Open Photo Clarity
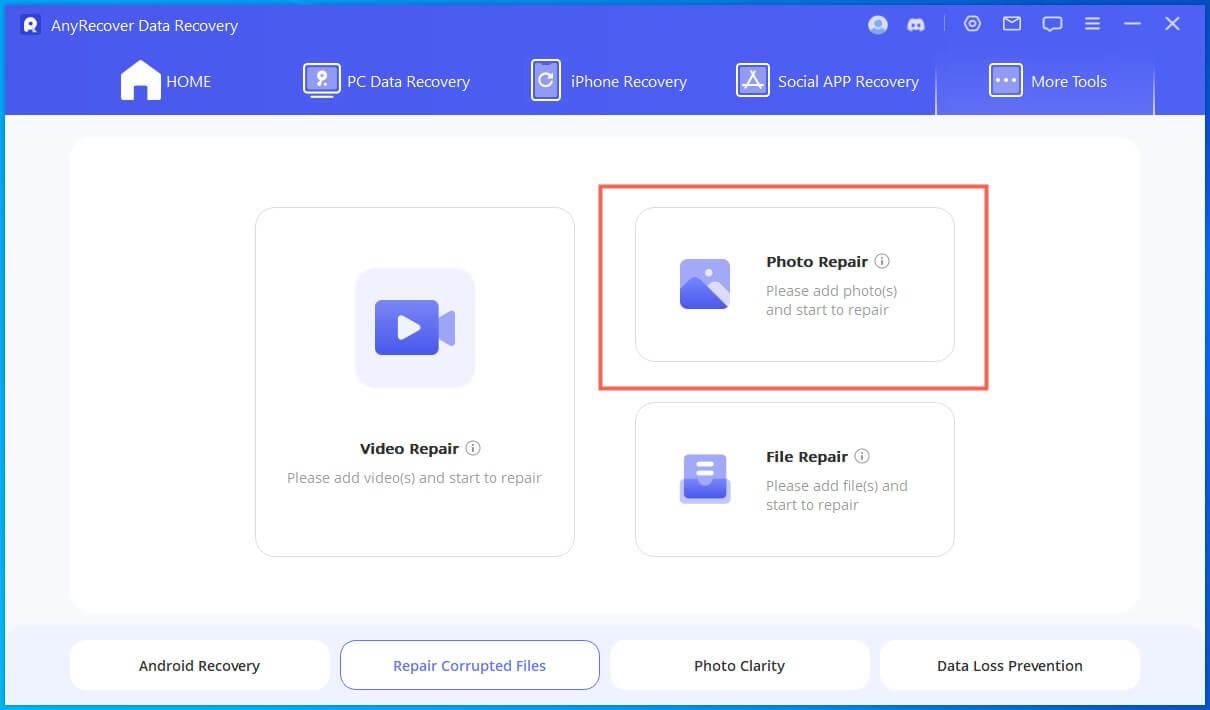The width and height of the screenshot is (1210, 710). (739, 665)
